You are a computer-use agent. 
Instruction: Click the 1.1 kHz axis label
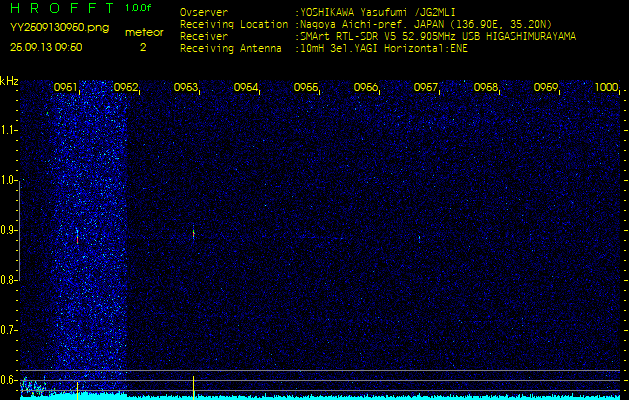coord(7,130)
